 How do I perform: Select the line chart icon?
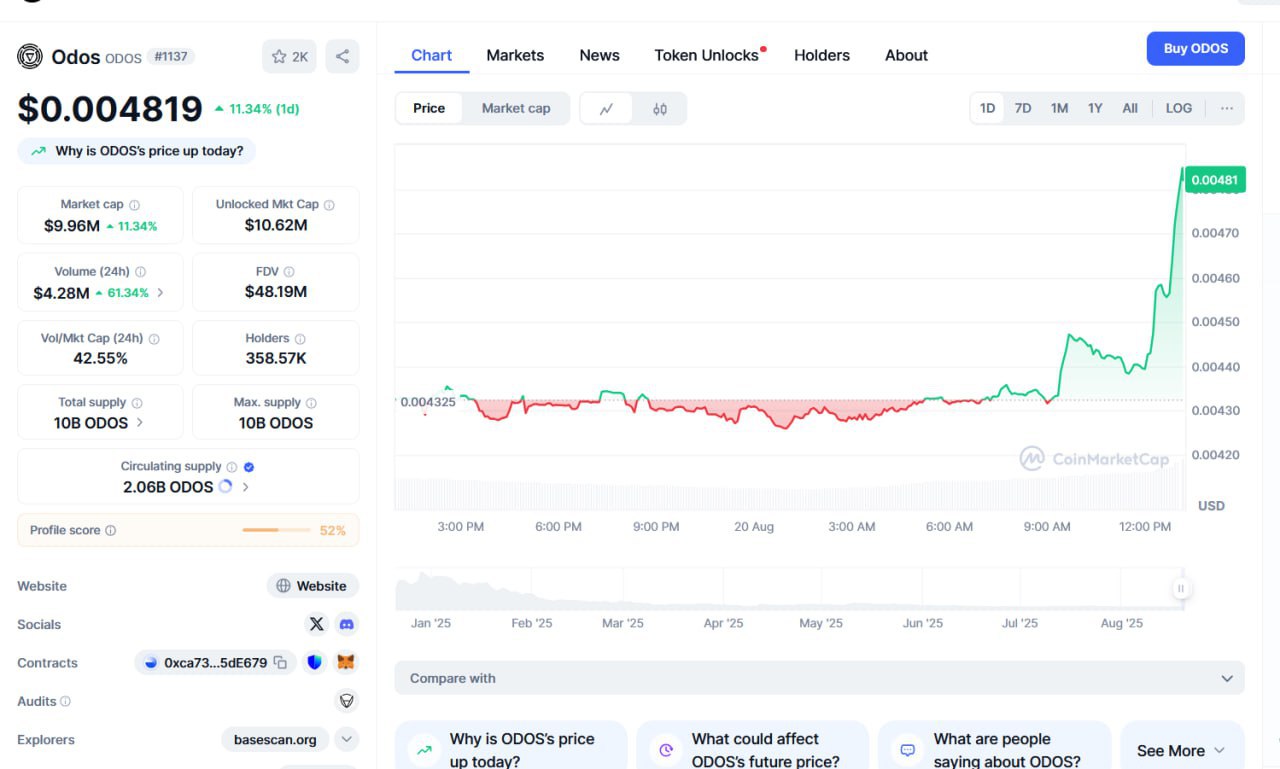(x=606, y=109)
